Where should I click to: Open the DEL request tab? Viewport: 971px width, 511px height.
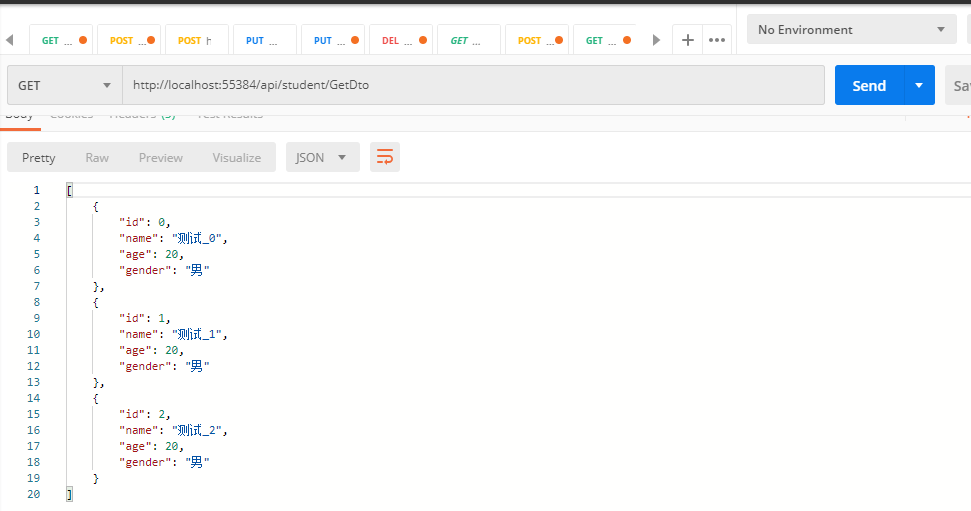401,40
